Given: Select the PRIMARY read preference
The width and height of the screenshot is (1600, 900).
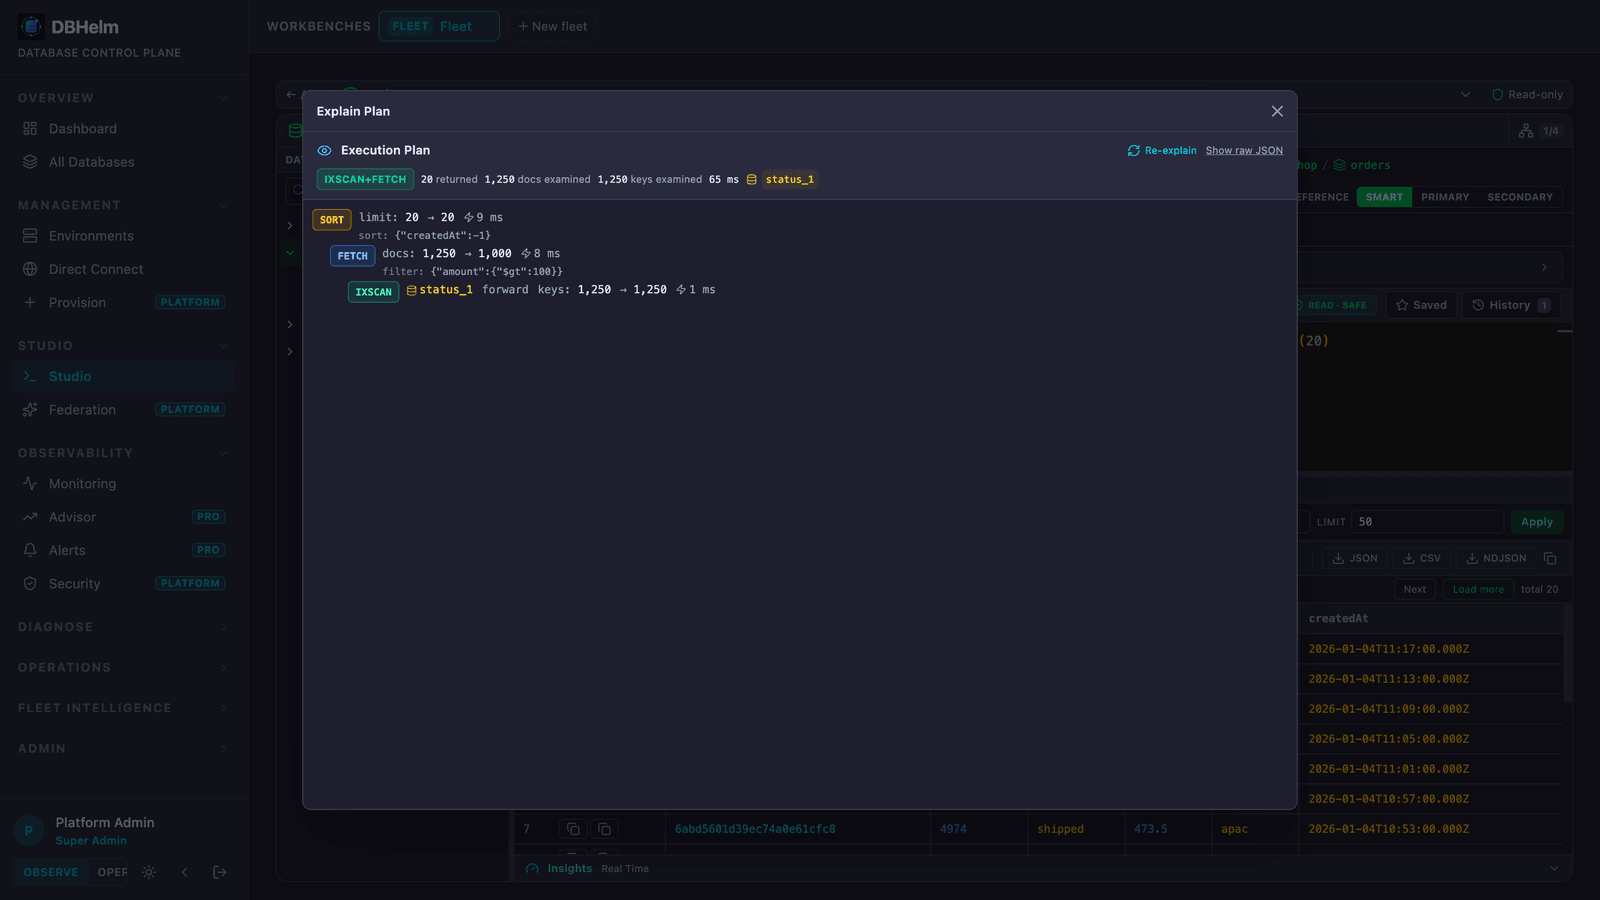Looking at the screenshot, I should tap(1445, 197).
